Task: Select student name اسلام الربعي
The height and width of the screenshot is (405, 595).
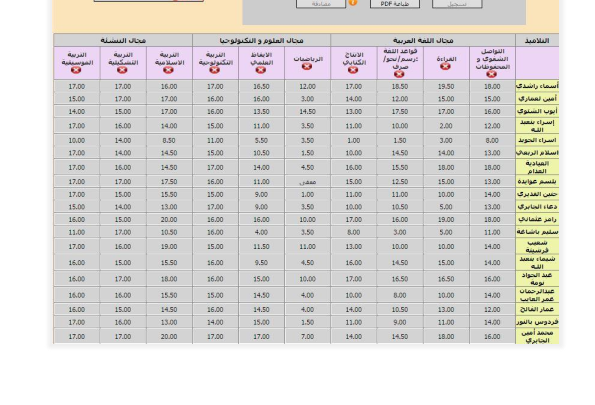Action: tap(537, 153)
